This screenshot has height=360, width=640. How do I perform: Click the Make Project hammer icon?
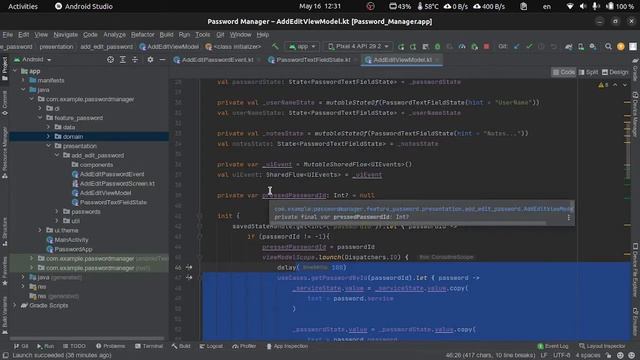[x=276, y=47]
